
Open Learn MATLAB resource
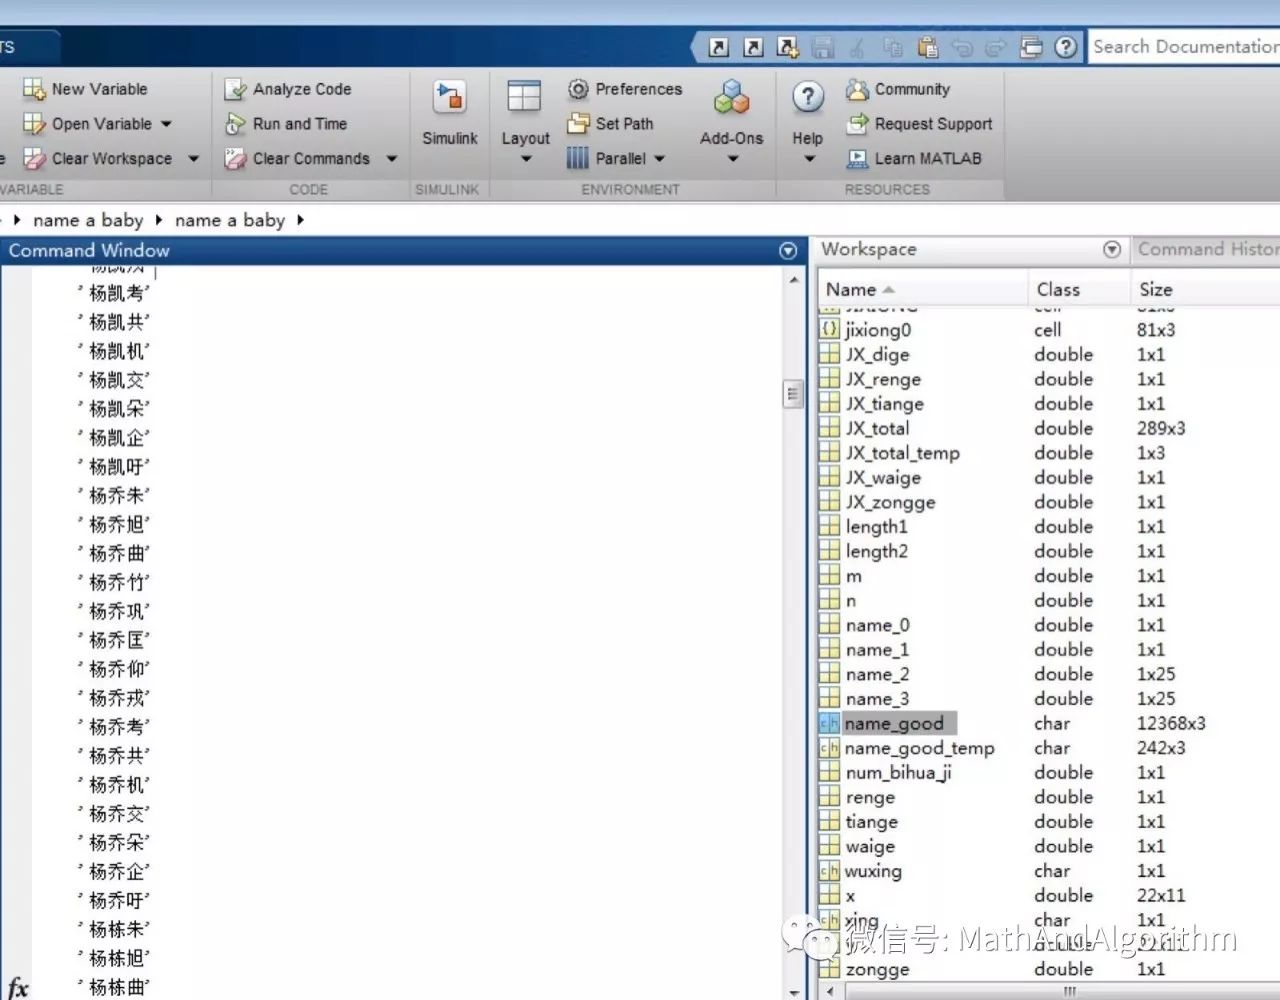(x=927, y=158)
